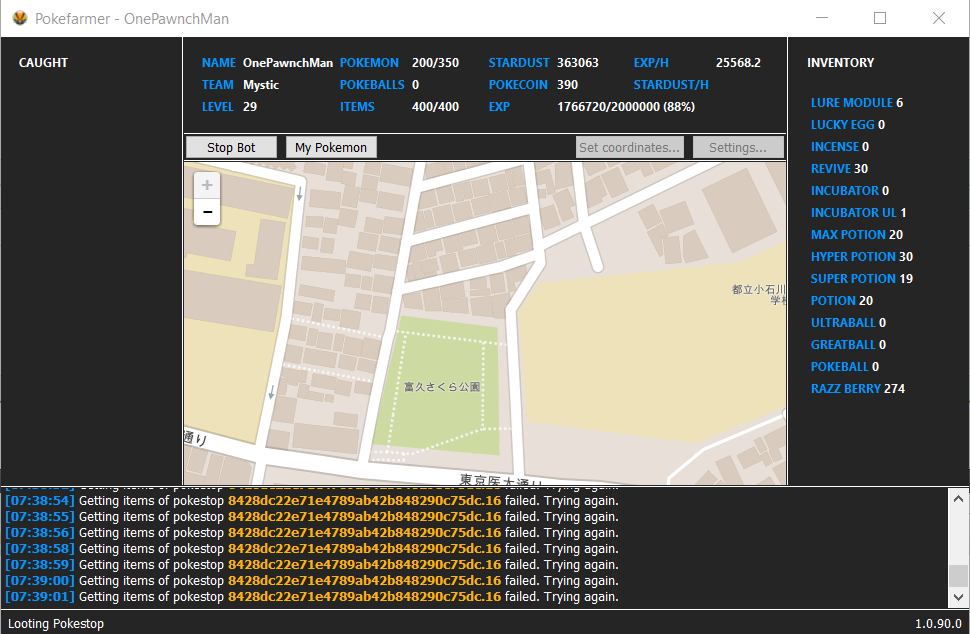
Task: Click the log scrollbar down arrow
Action: (958, 598)
